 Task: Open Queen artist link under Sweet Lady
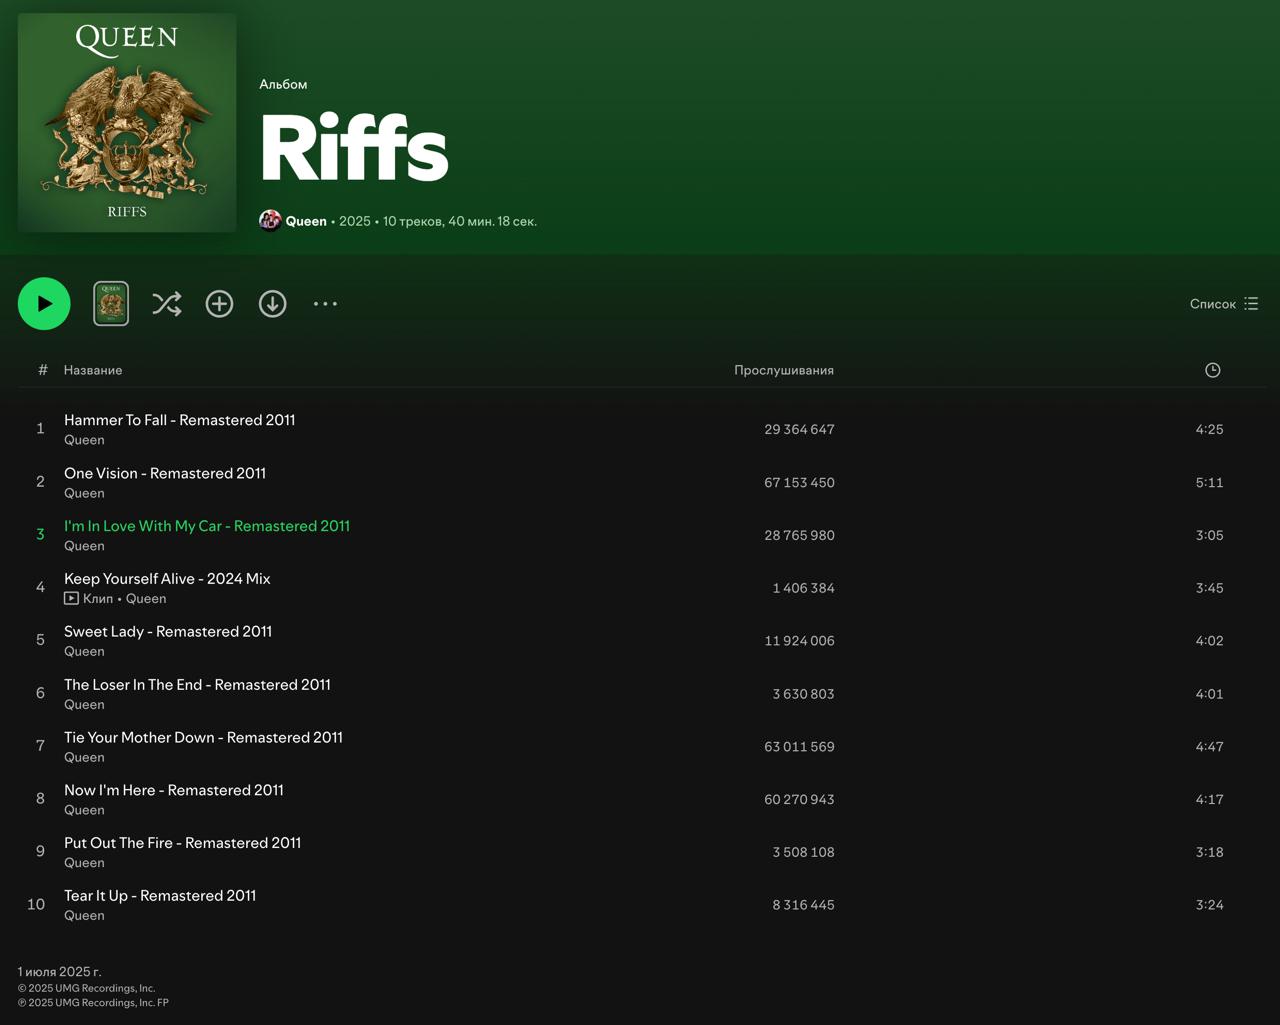(84, 651)
